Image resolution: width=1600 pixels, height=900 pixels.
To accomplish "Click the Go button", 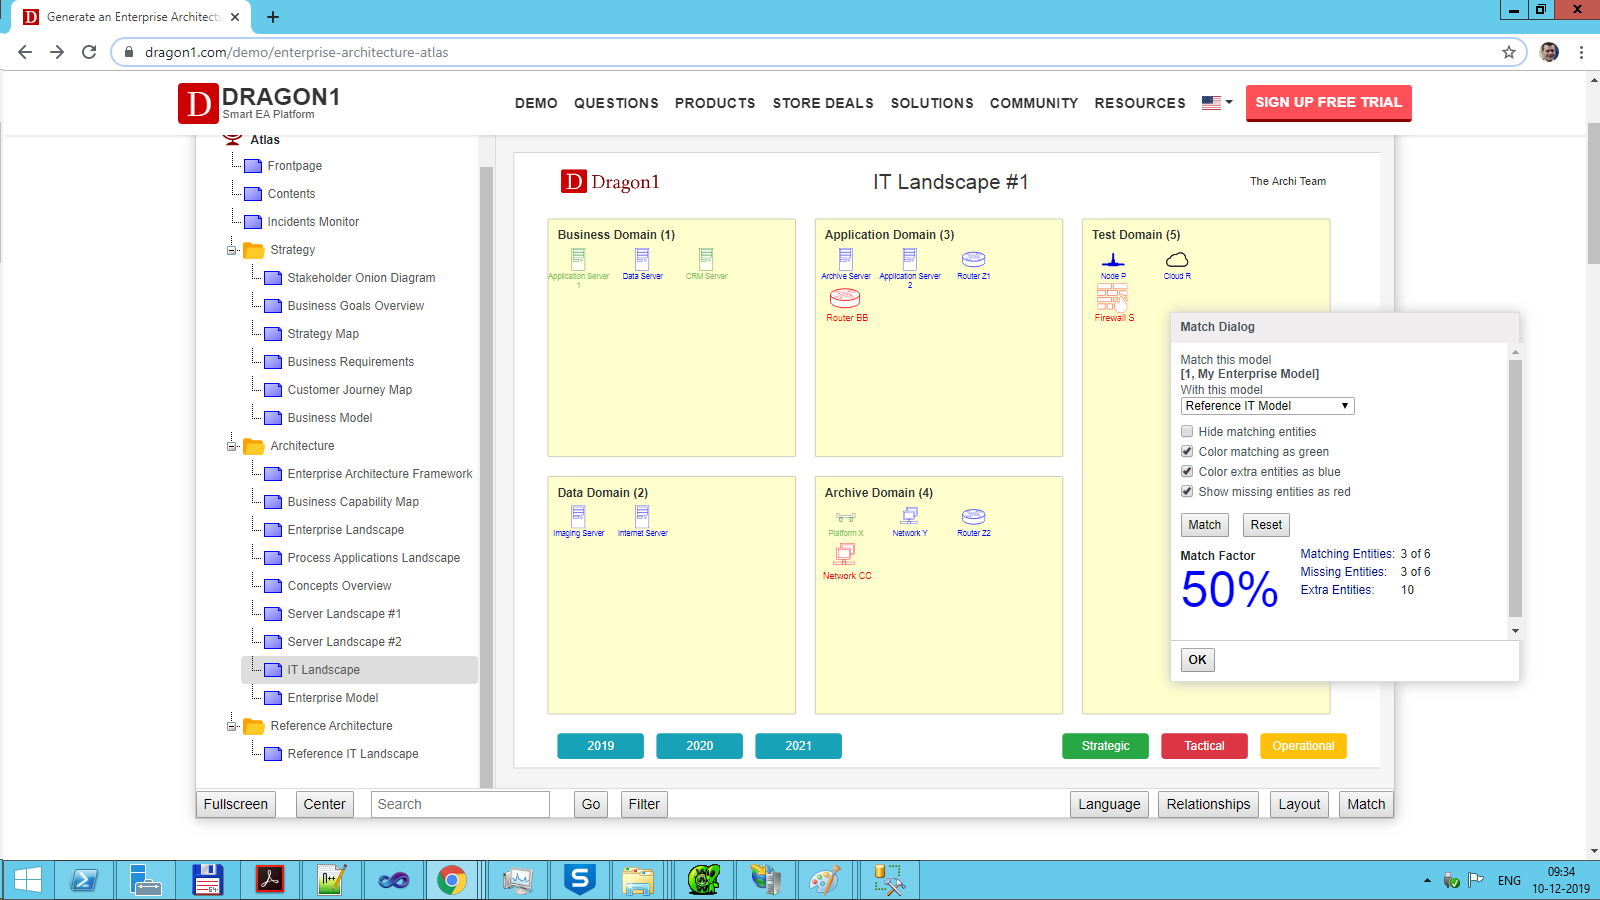I will click(591, 804).
